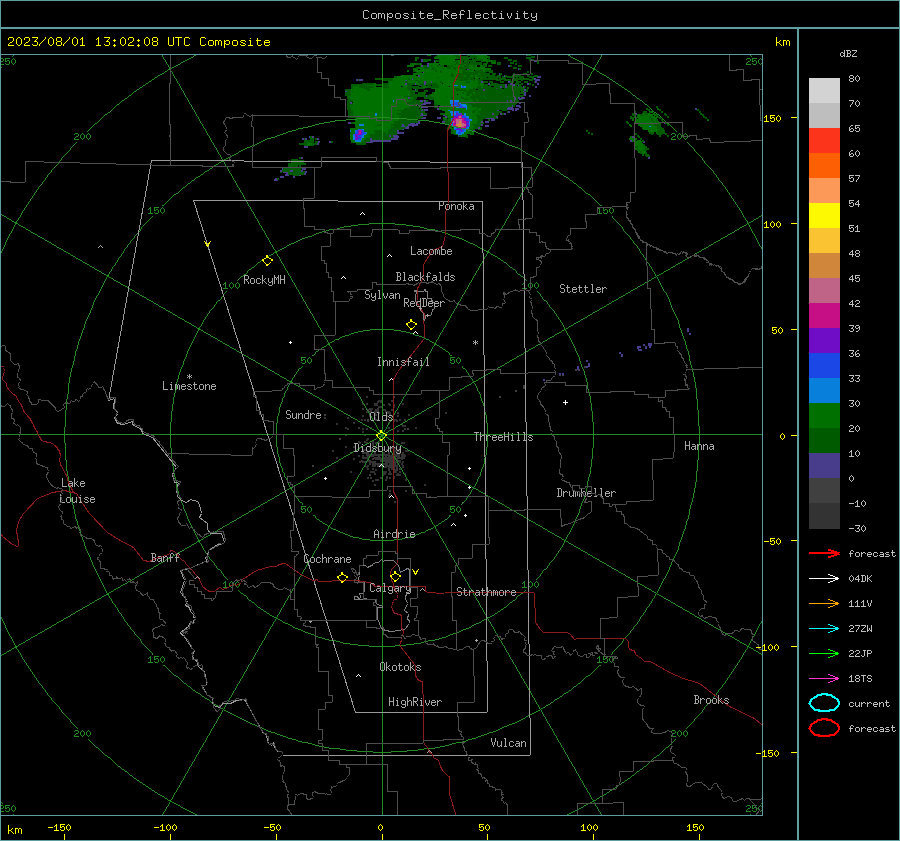The height and width of the screenshot is (841, 900).
Task: Select the orange 60 dBZ swatch
Action: tap(824, 165)
